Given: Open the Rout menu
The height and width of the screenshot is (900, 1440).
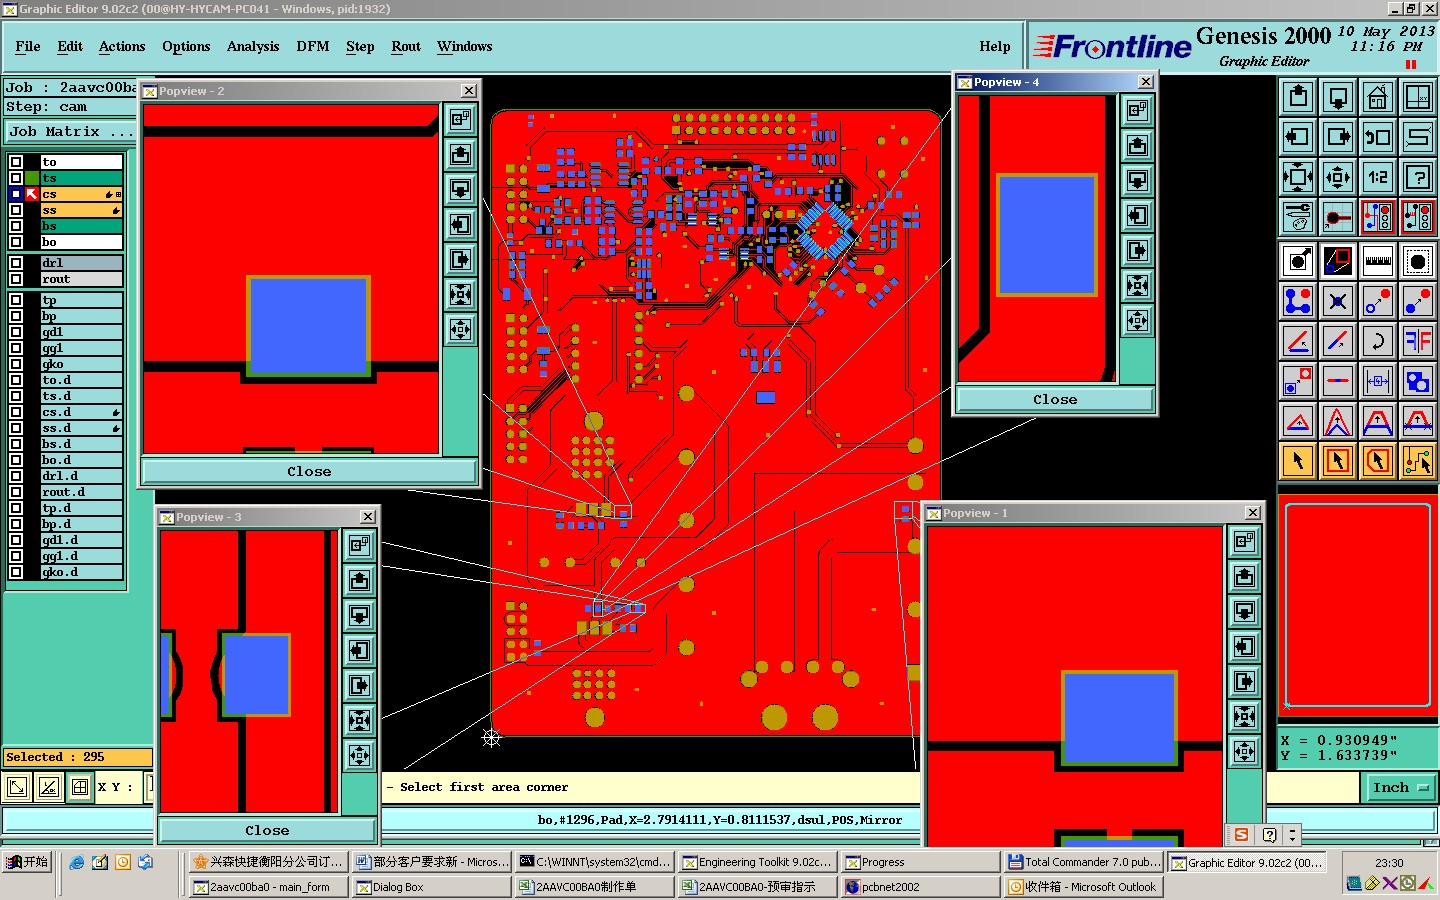Looking at the screenshot, I should (406, 46).
